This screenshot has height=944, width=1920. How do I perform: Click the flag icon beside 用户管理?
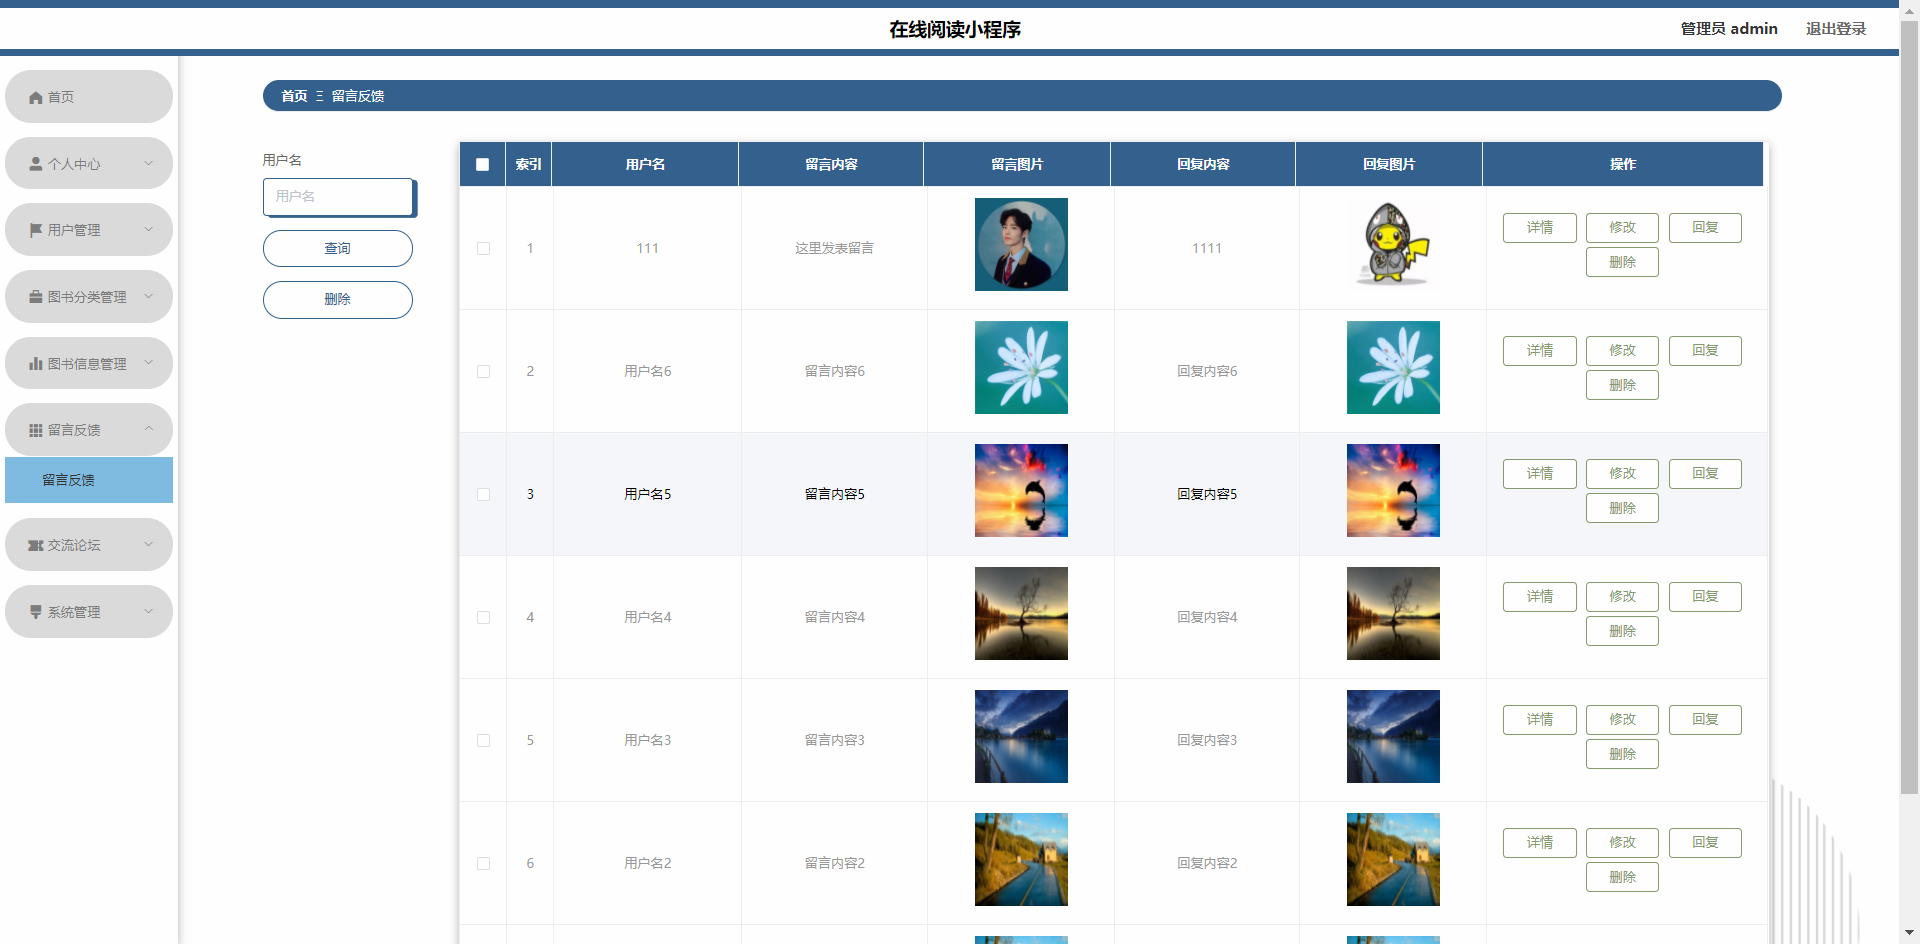tap(36, 230)
